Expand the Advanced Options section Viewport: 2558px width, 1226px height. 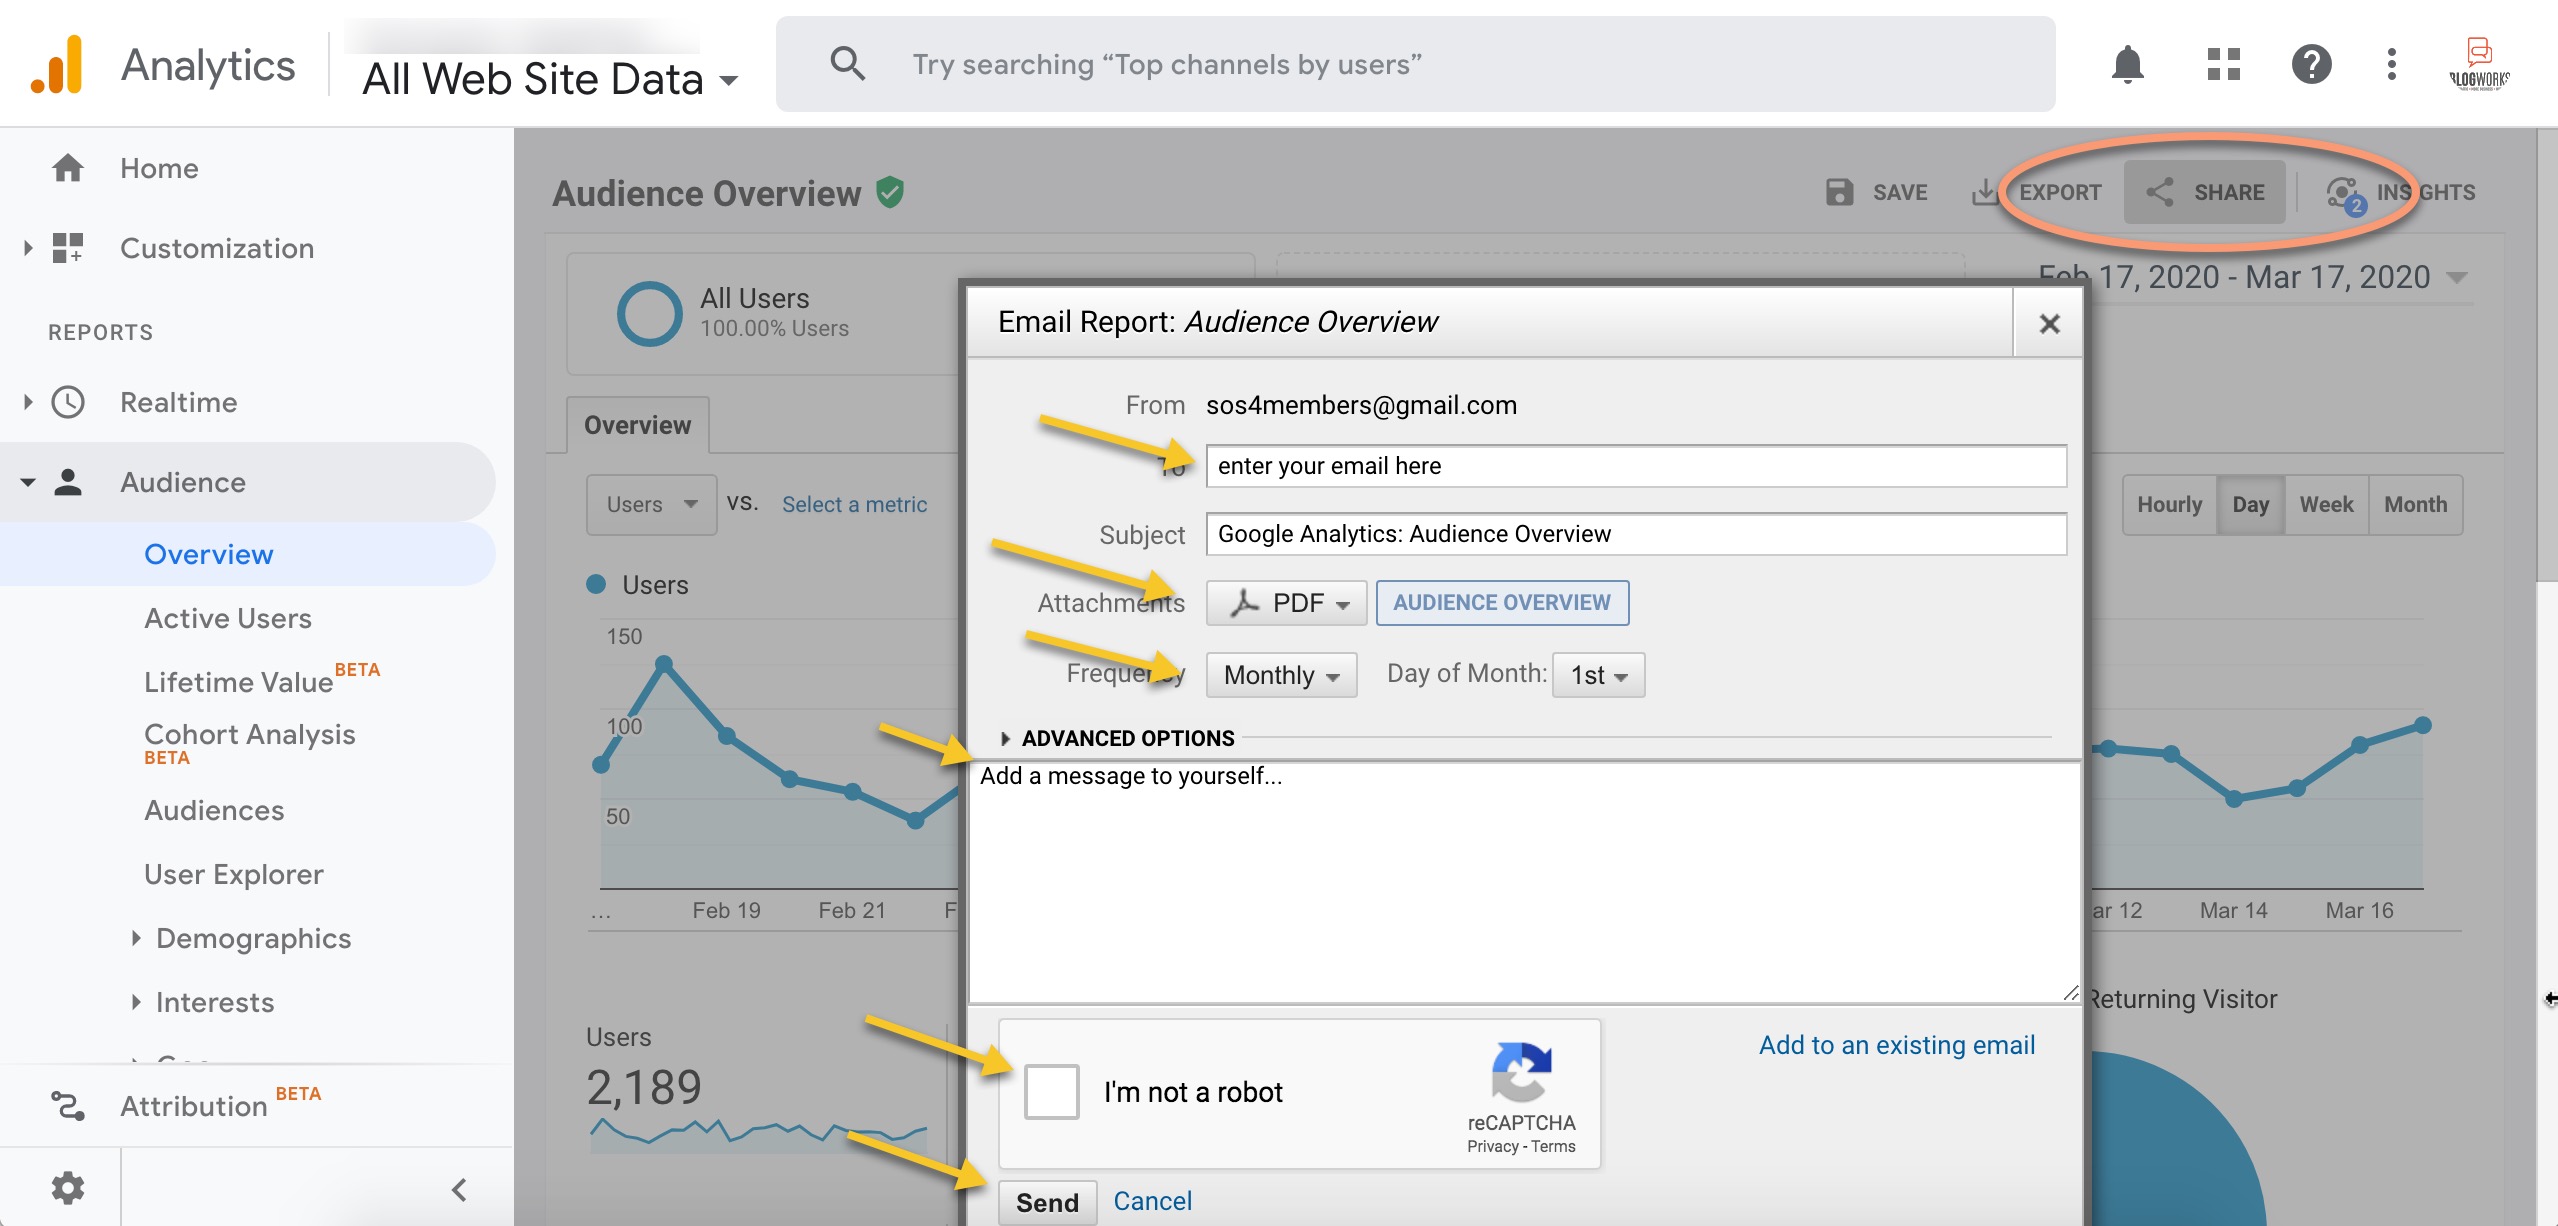(x=1117, y=738)
